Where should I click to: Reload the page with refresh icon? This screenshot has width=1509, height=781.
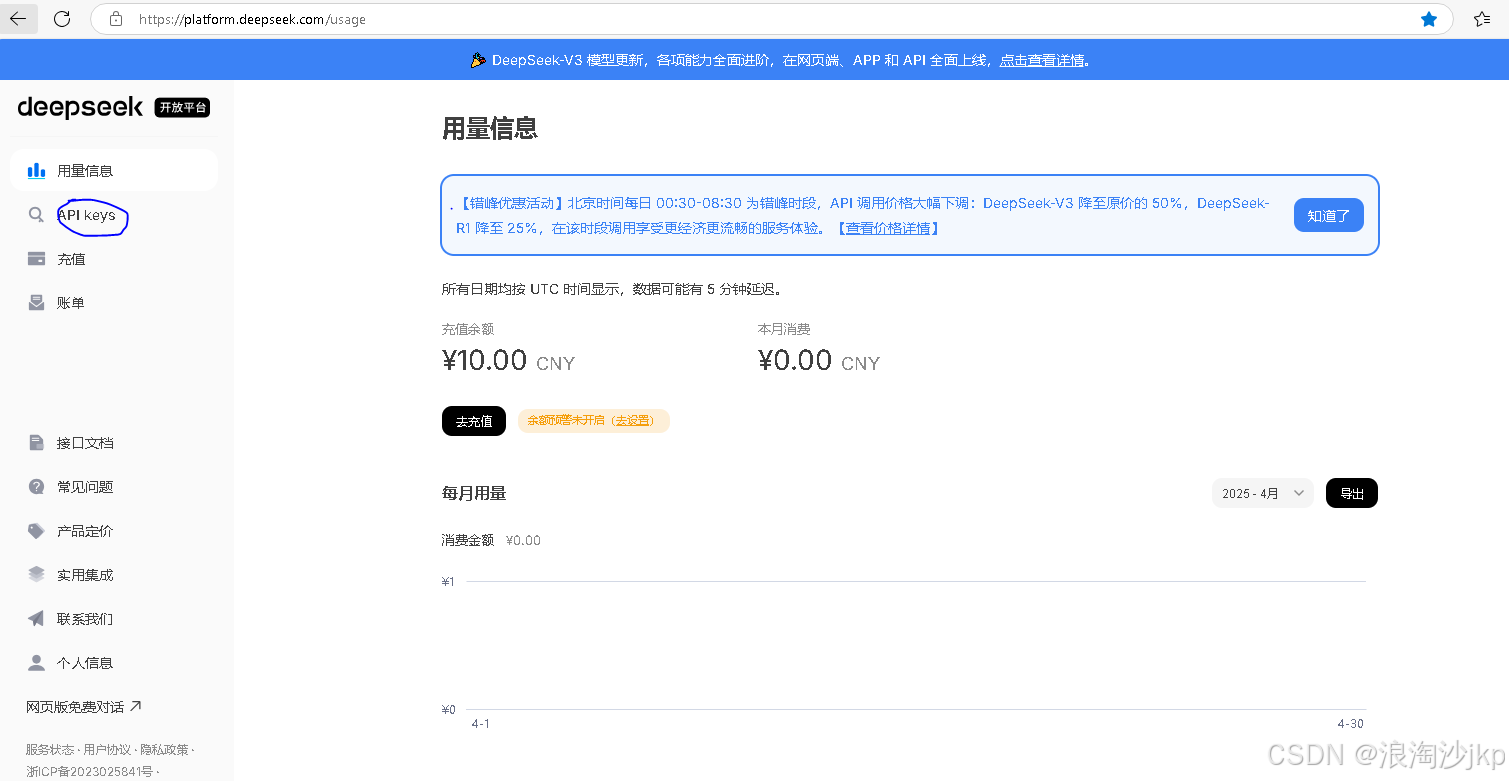click(x=62, y=19)
